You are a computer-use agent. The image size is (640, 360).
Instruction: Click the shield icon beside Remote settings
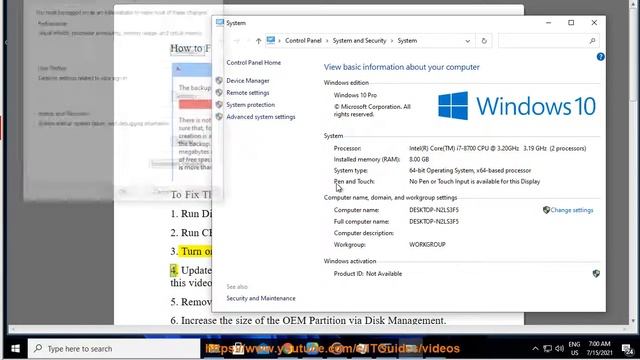pyautogui.click(x=219, y=93)
